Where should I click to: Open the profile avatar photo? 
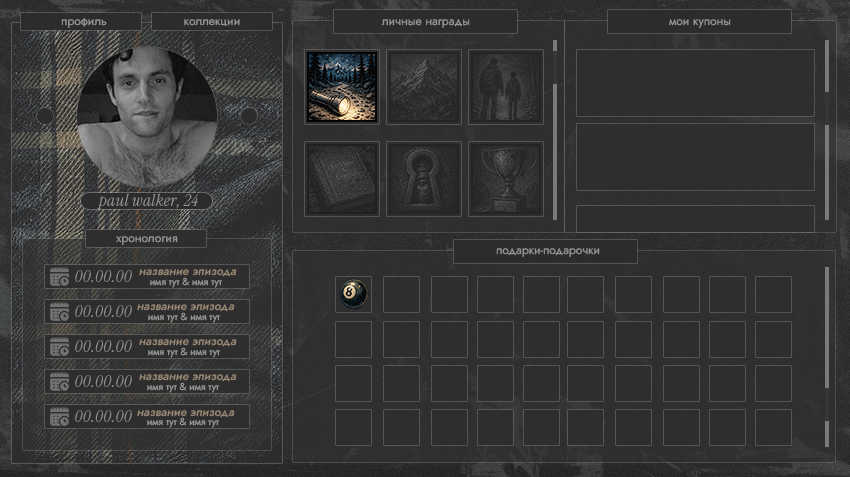[147, 117]
